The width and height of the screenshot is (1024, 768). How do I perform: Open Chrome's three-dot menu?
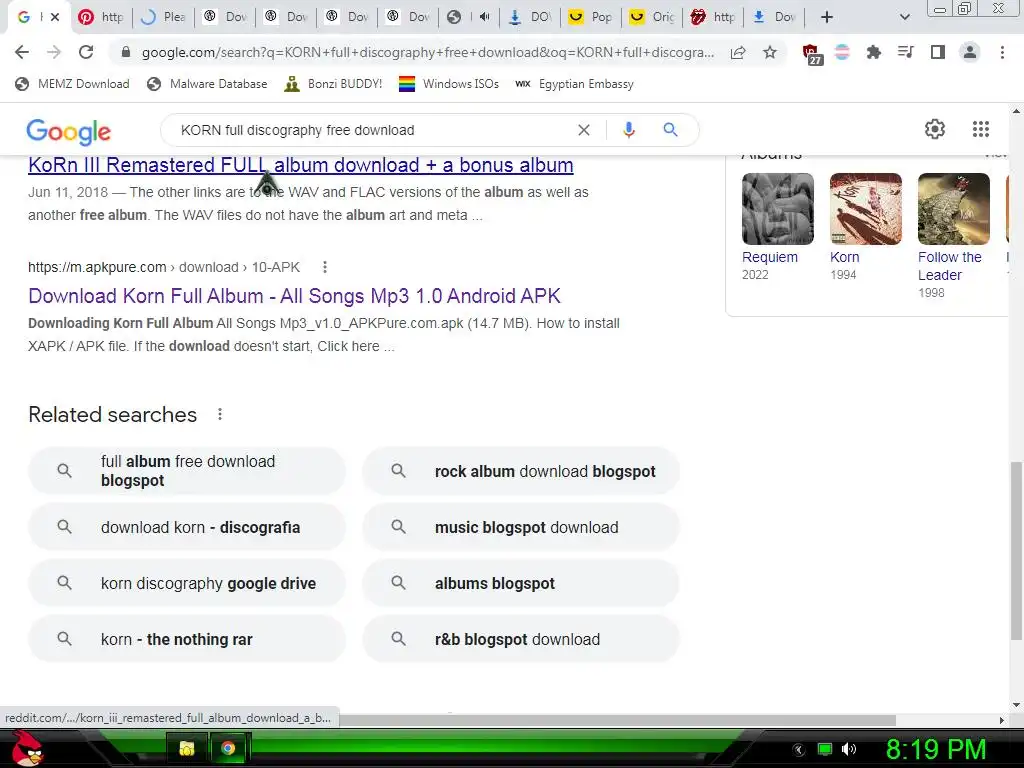[x=1002, y=52]
